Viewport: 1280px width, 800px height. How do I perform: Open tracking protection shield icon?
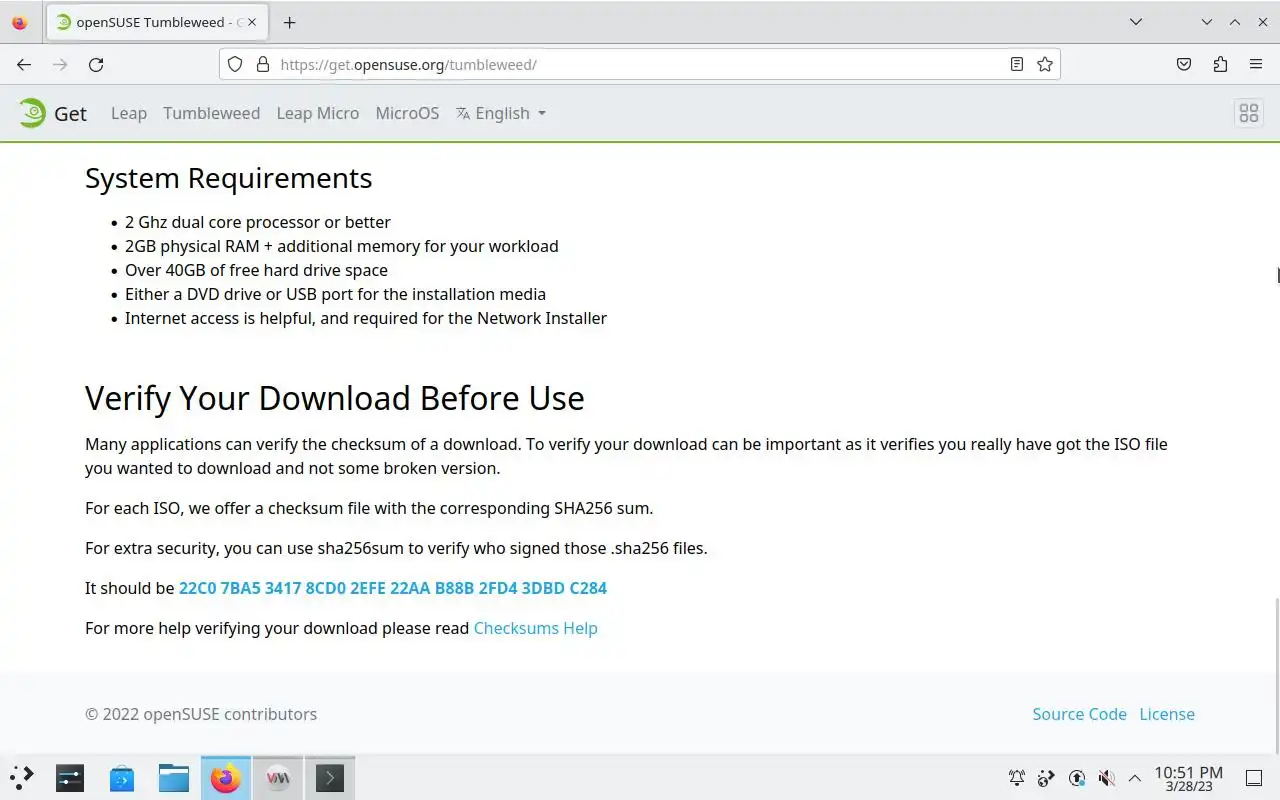click(x=235, y=64)
